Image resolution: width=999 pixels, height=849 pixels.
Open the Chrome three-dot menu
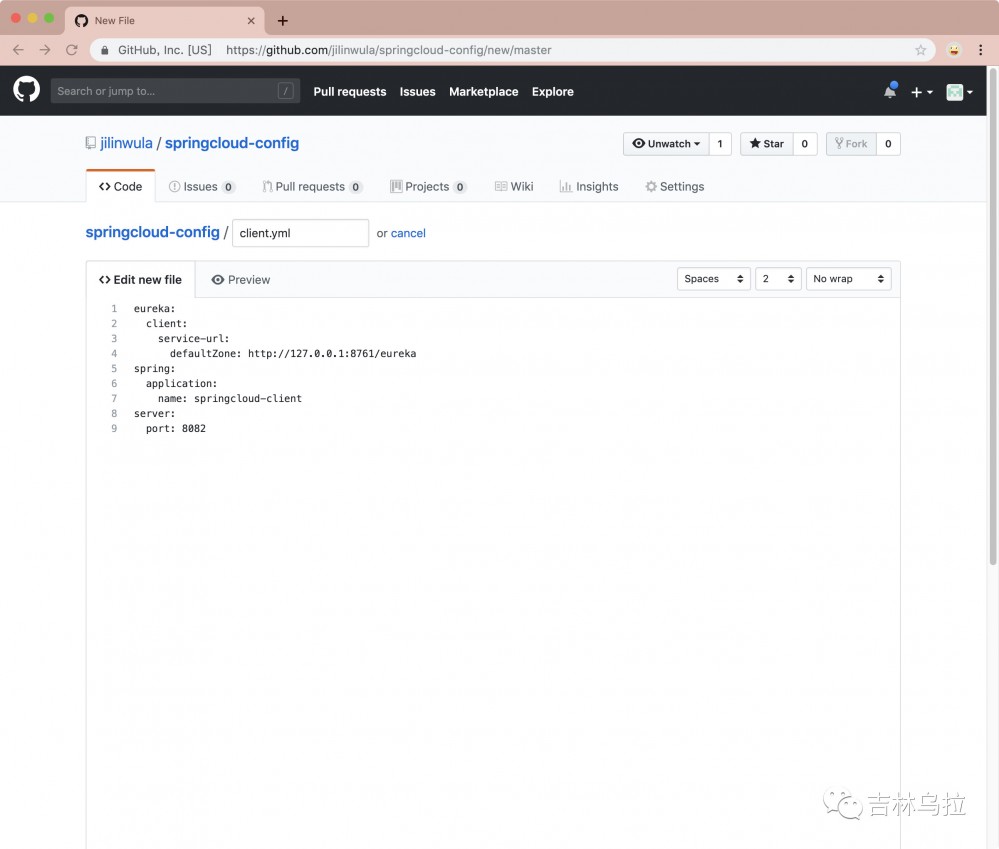click(980, 50)
